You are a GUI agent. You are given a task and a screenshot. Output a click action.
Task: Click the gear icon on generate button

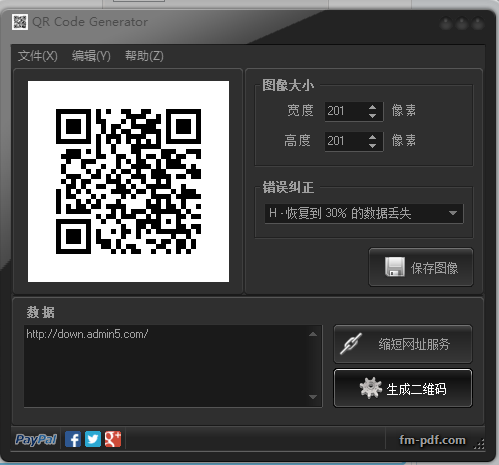(370, 388)
